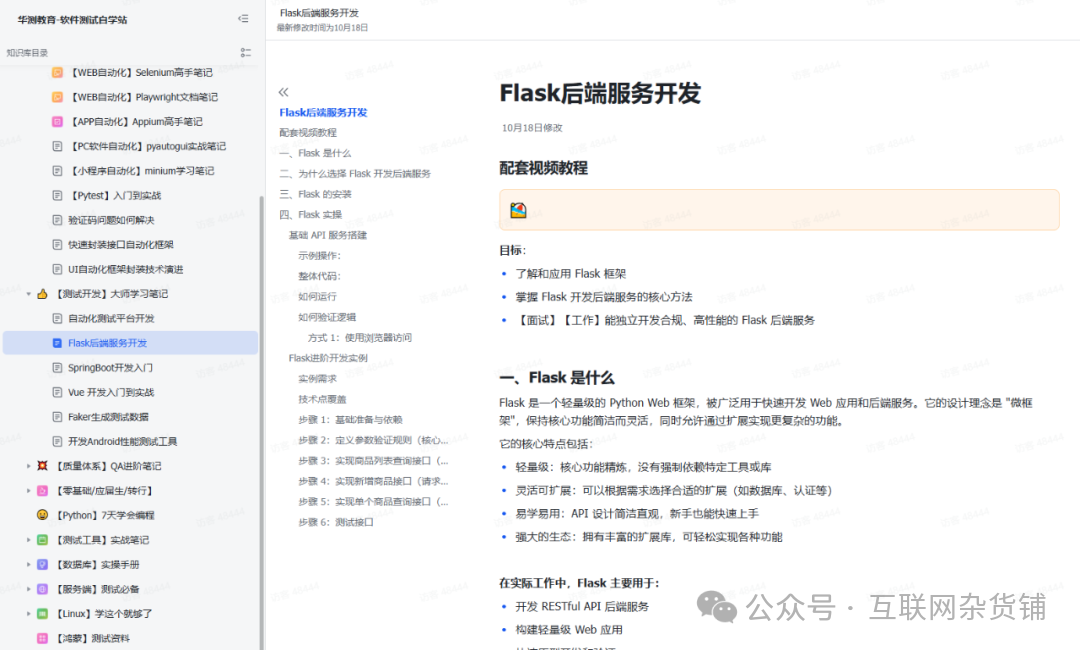Click the red star icon beside 【质量体系】QA进阶笔记

tap(42, 466)
